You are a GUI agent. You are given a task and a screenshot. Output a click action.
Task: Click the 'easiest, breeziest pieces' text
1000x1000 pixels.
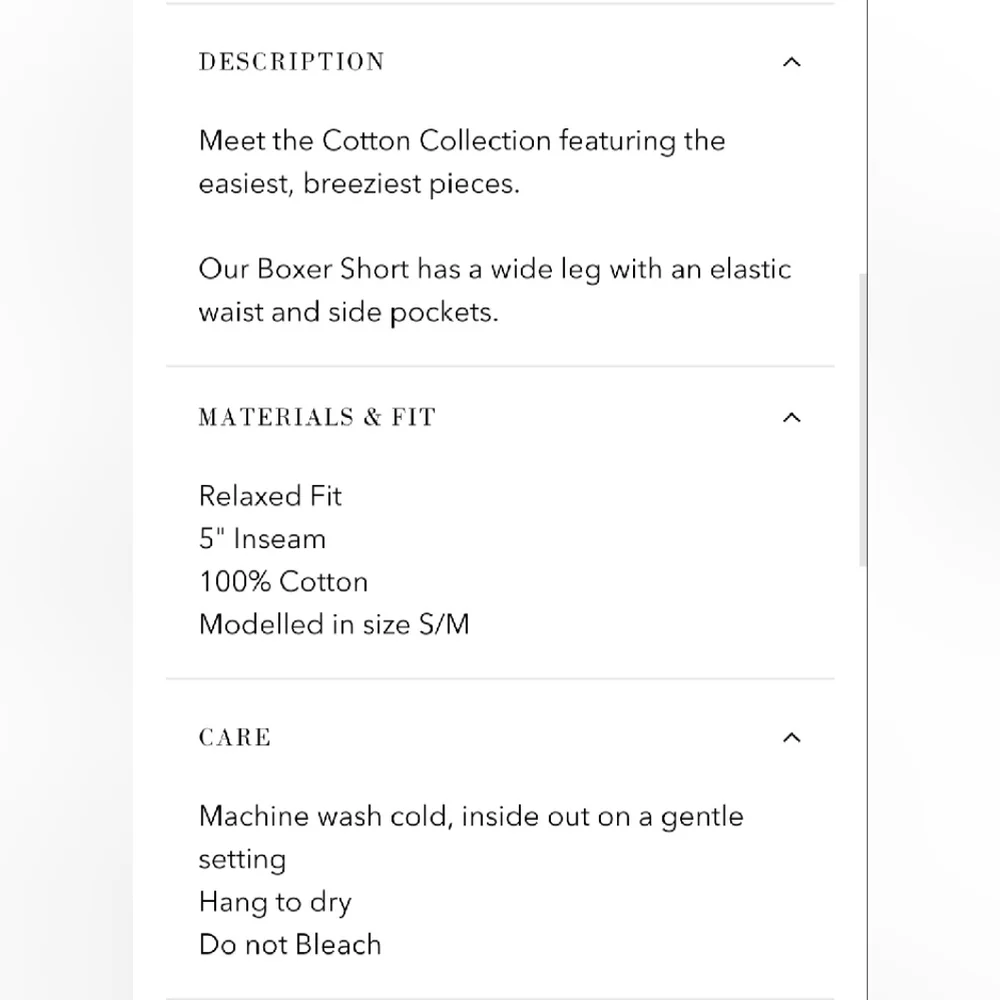(x=359, y=185)
